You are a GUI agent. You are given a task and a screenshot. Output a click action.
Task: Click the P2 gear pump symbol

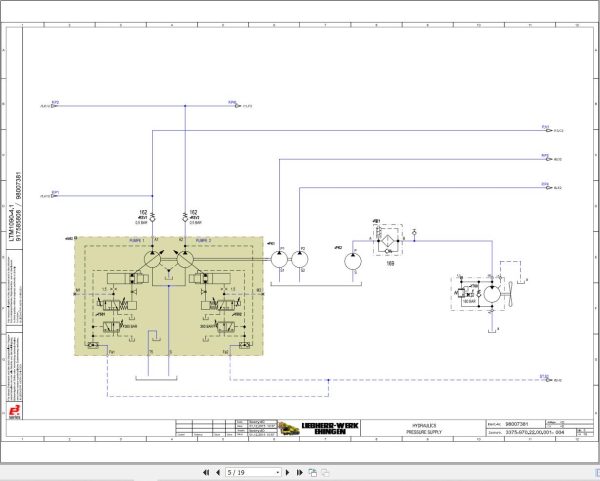300,259
